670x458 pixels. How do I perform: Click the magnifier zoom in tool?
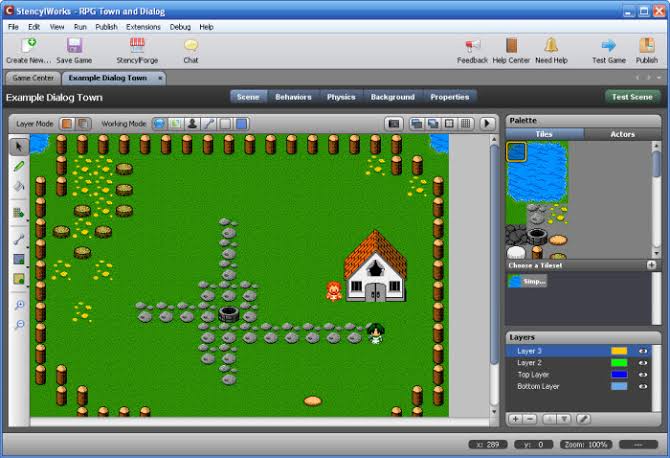pos(19,305)
